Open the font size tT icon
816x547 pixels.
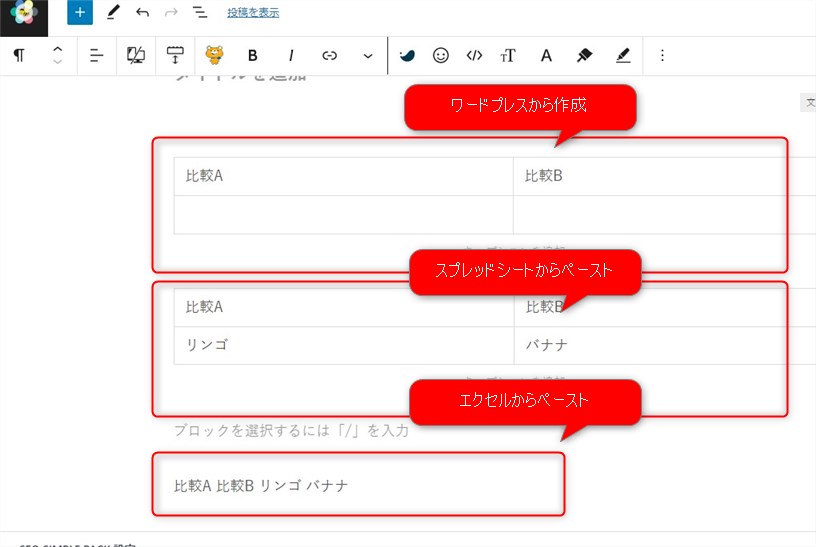point(508,55)
